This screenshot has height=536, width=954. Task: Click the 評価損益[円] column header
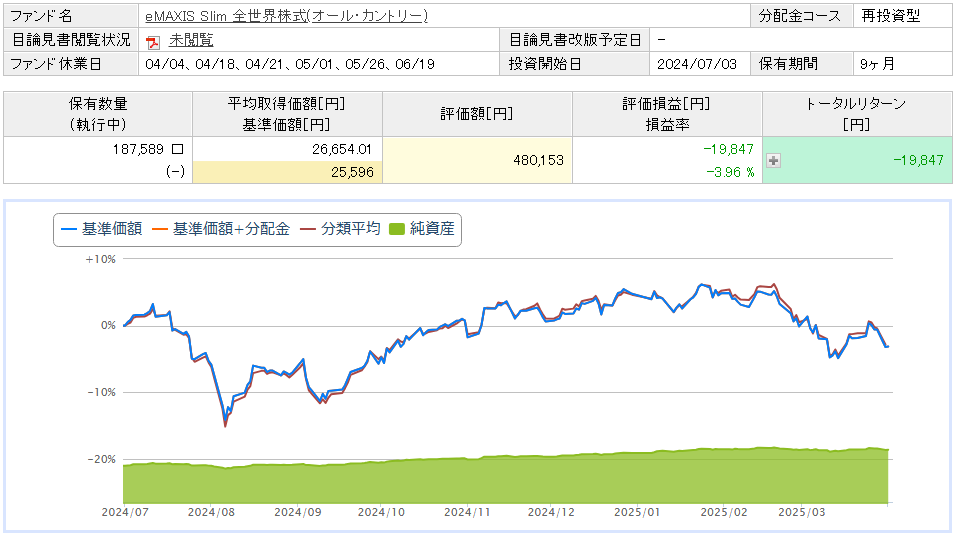(667, 114)
